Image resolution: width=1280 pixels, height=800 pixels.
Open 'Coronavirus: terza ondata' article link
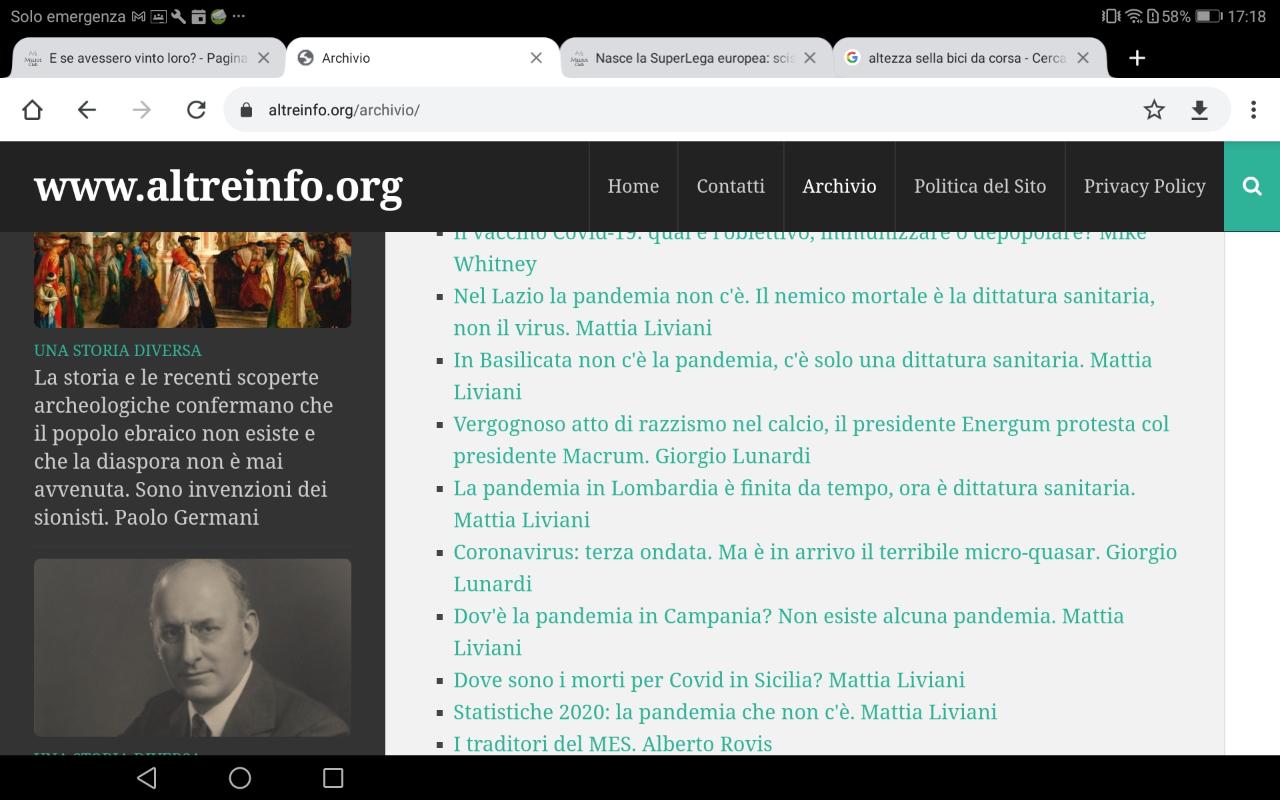(815, 568)
